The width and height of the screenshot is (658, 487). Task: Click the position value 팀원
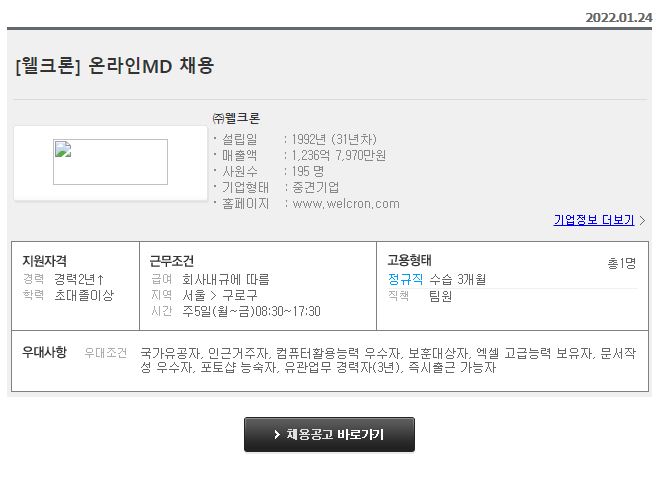coord(440,296)
